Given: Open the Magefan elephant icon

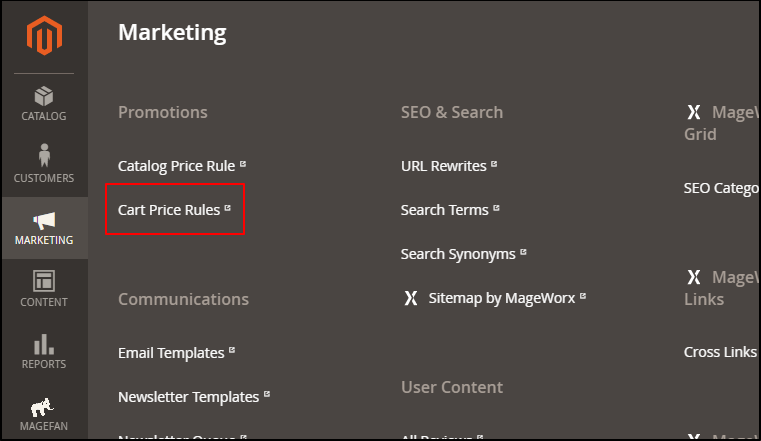Looking at the screenshot, I should pyautogui.click(x=42, y=408).
